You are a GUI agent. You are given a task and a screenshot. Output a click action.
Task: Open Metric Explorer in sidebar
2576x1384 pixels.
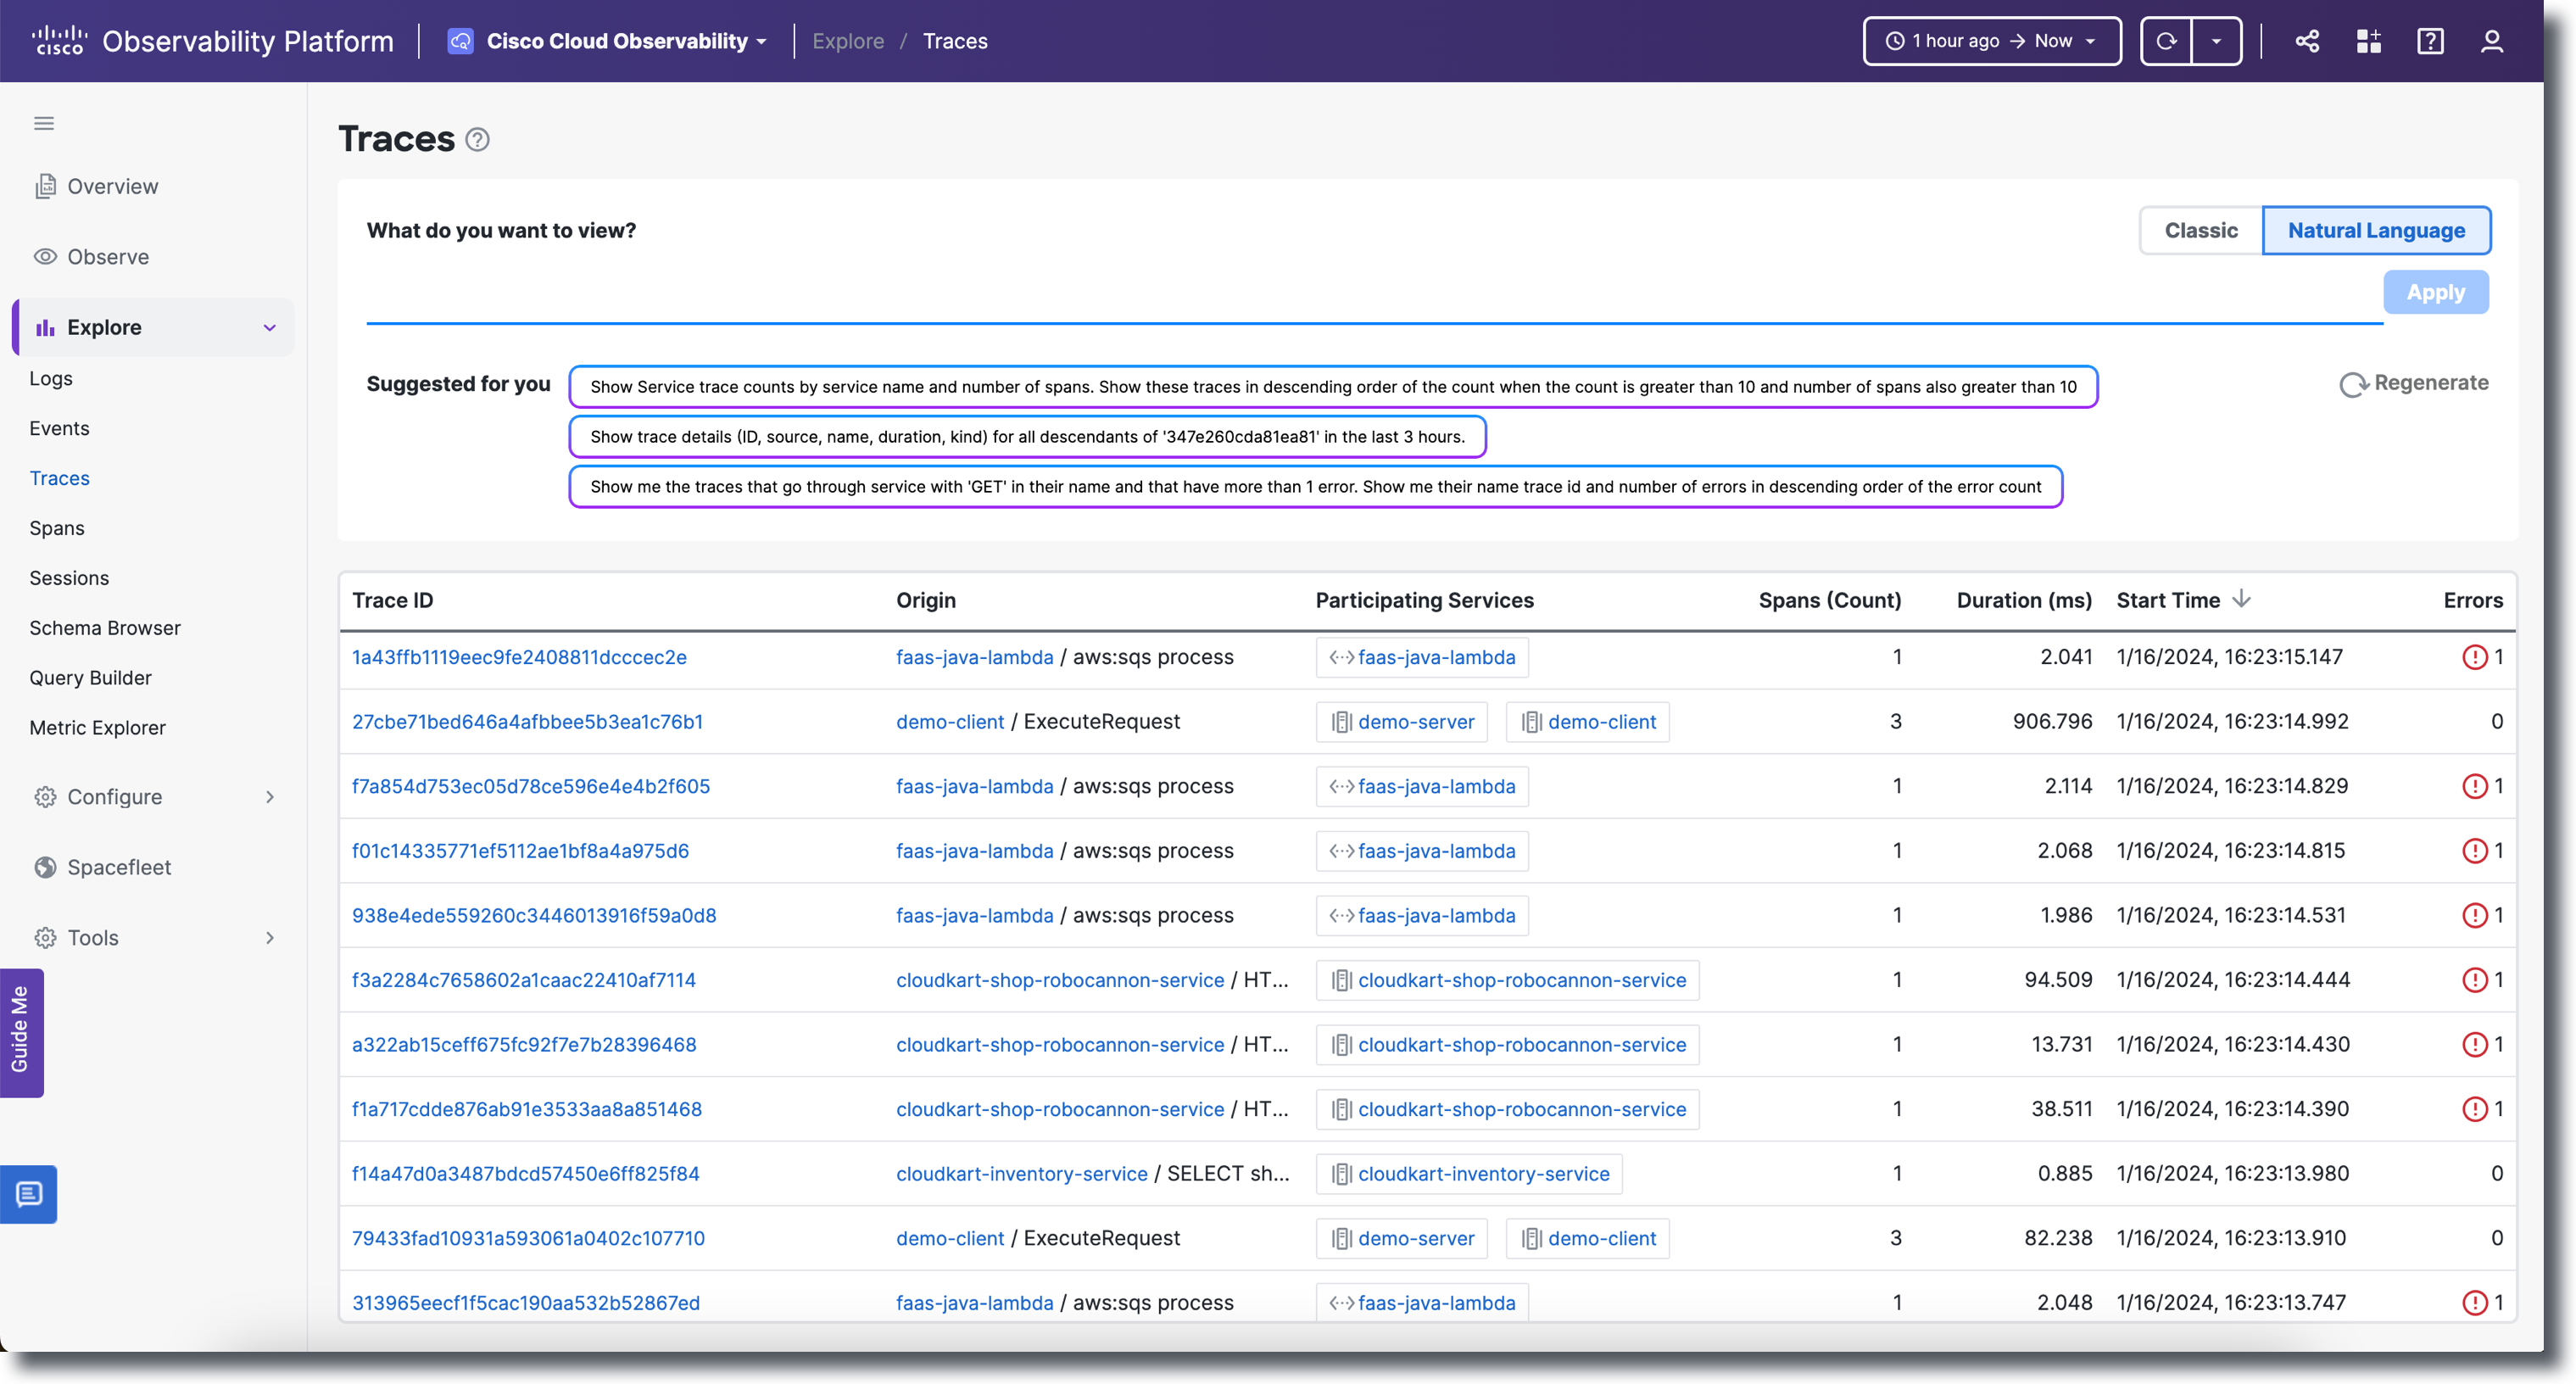[x=97, y=728]
